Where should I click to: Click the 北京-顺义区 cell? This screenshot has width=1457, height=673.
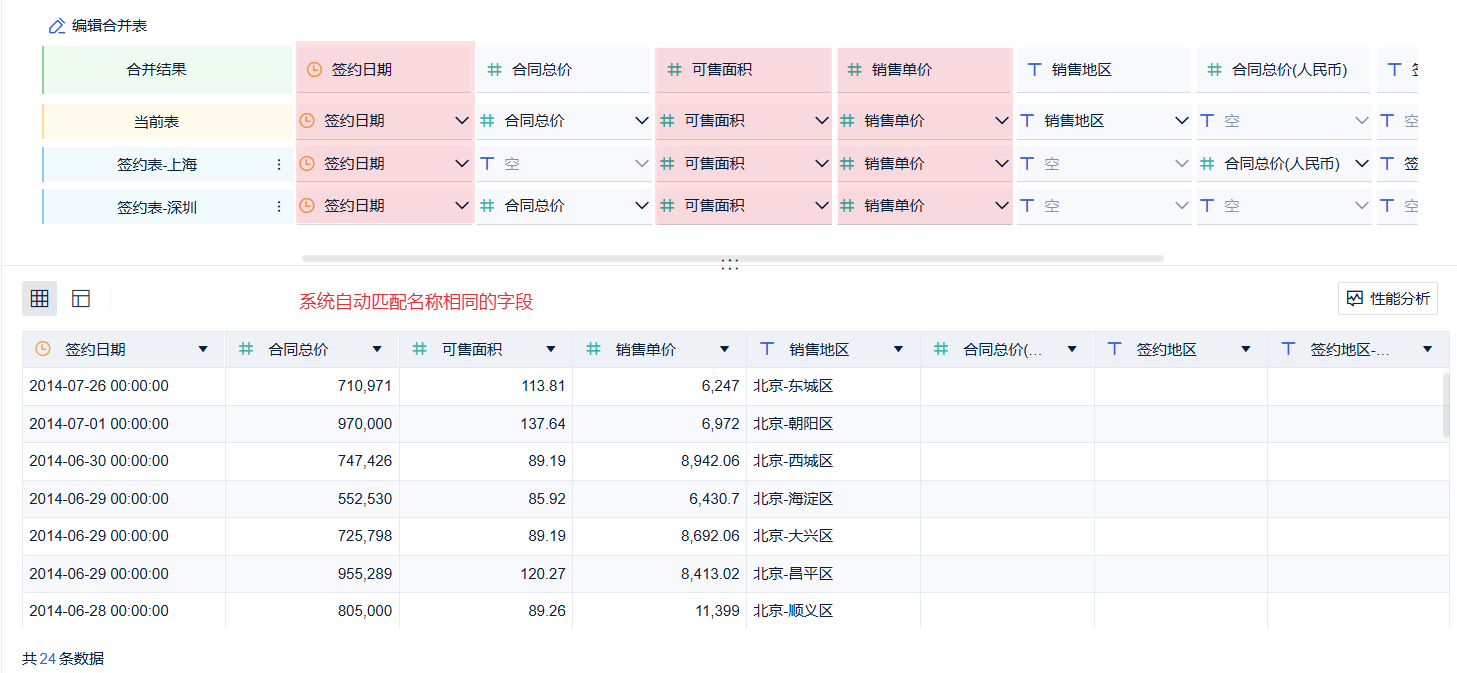[x=834, y=611]
